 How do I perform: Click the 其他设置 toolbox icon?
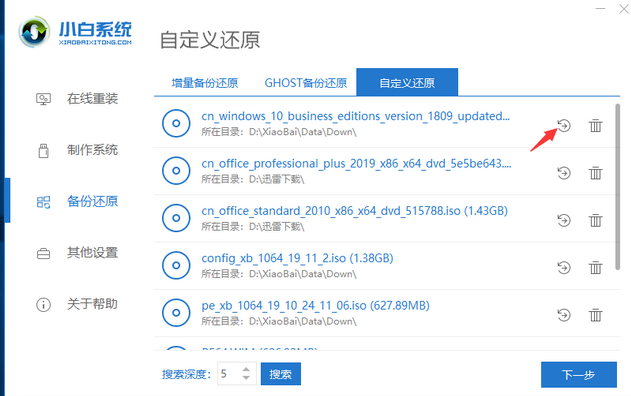pos(43,254)
